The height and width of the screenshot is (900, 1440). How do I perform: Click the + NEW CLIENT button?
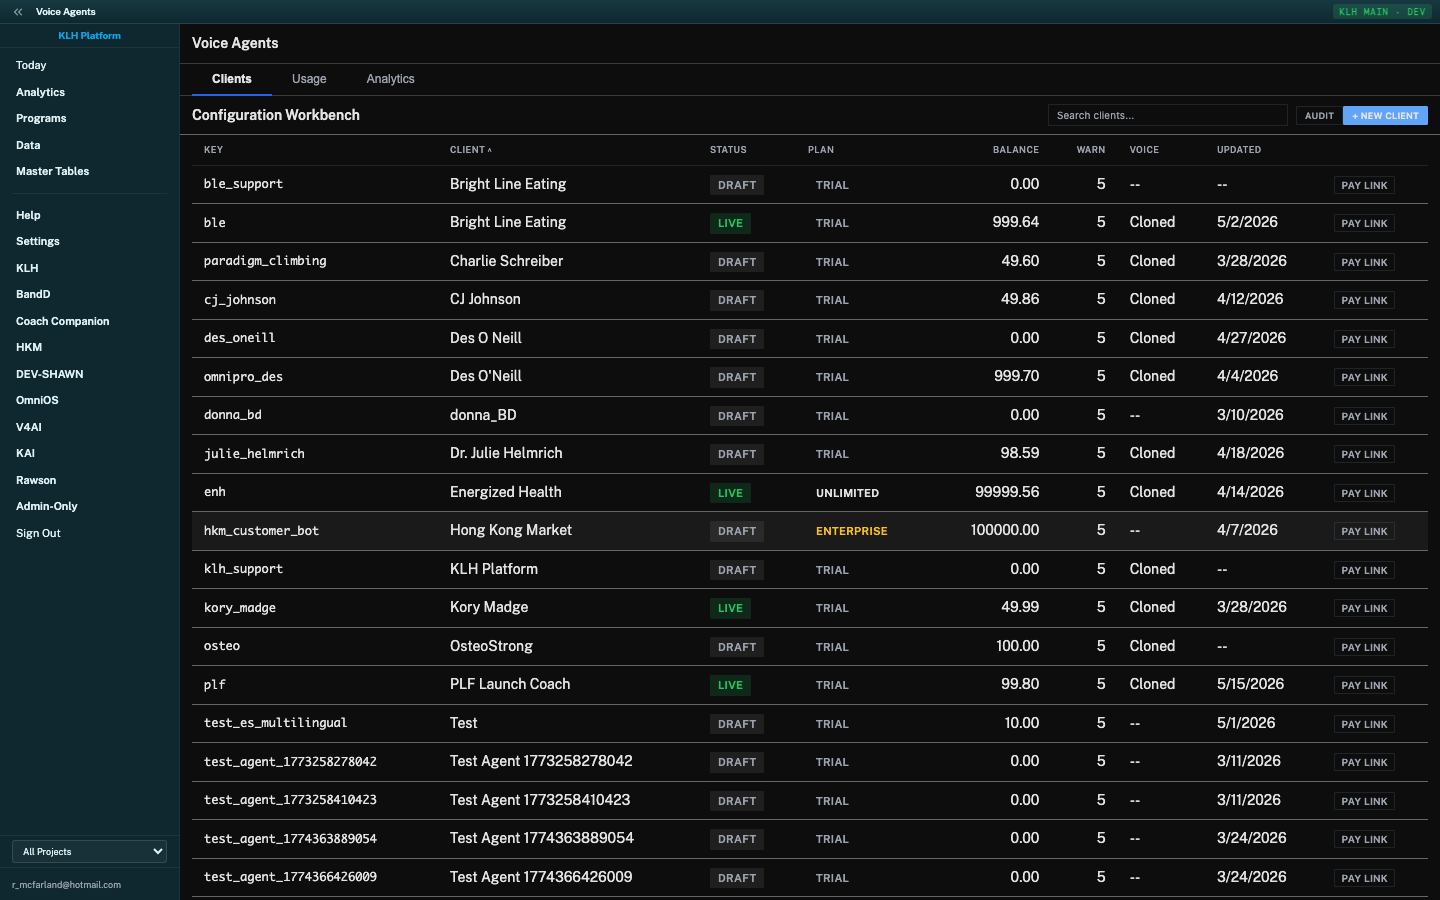[x=1385, y=115]
